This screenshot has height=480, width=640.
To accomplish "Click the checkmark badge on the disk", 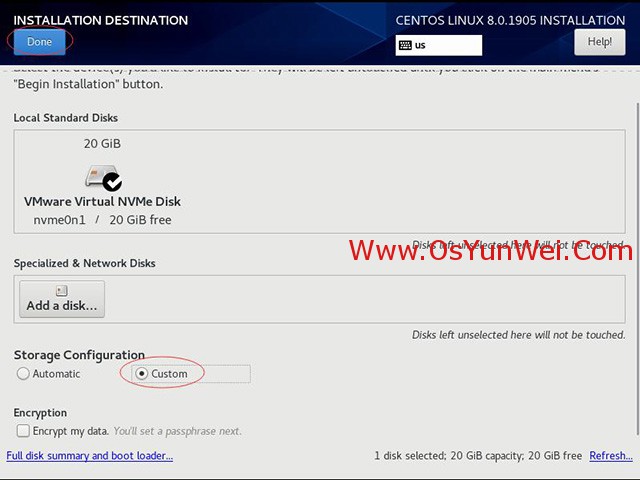I will click(x=112, y=182).
